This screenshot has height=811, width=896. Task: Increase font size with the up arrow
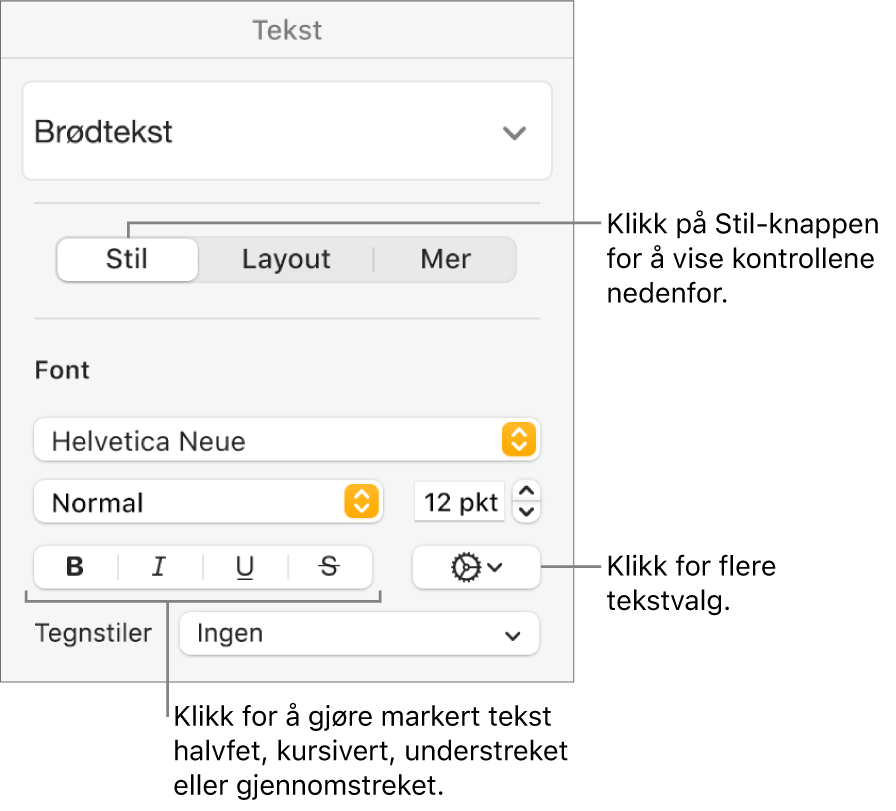(x=526, y=492)
